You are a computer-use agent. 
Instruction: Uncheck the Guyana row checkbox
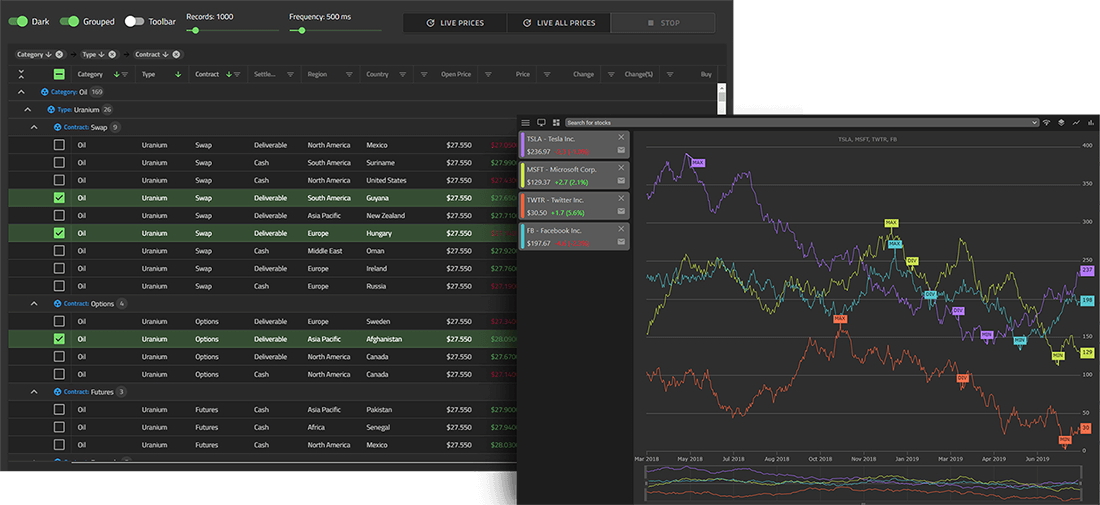59,198
